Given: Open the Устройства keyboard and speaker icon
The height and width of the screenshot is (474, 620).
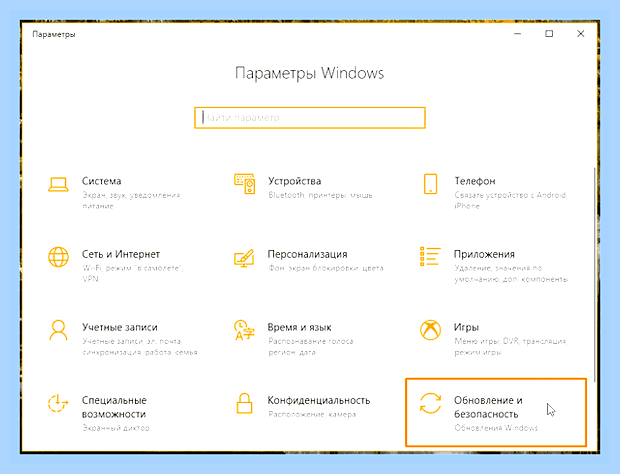Looking at the screenshot, I should (x=244, y=184).
